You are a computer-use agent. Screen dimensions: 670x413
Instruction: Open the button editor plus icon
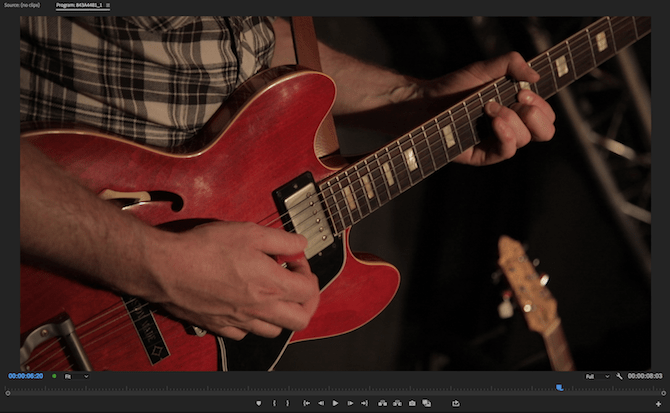click(x=657, y=403)
